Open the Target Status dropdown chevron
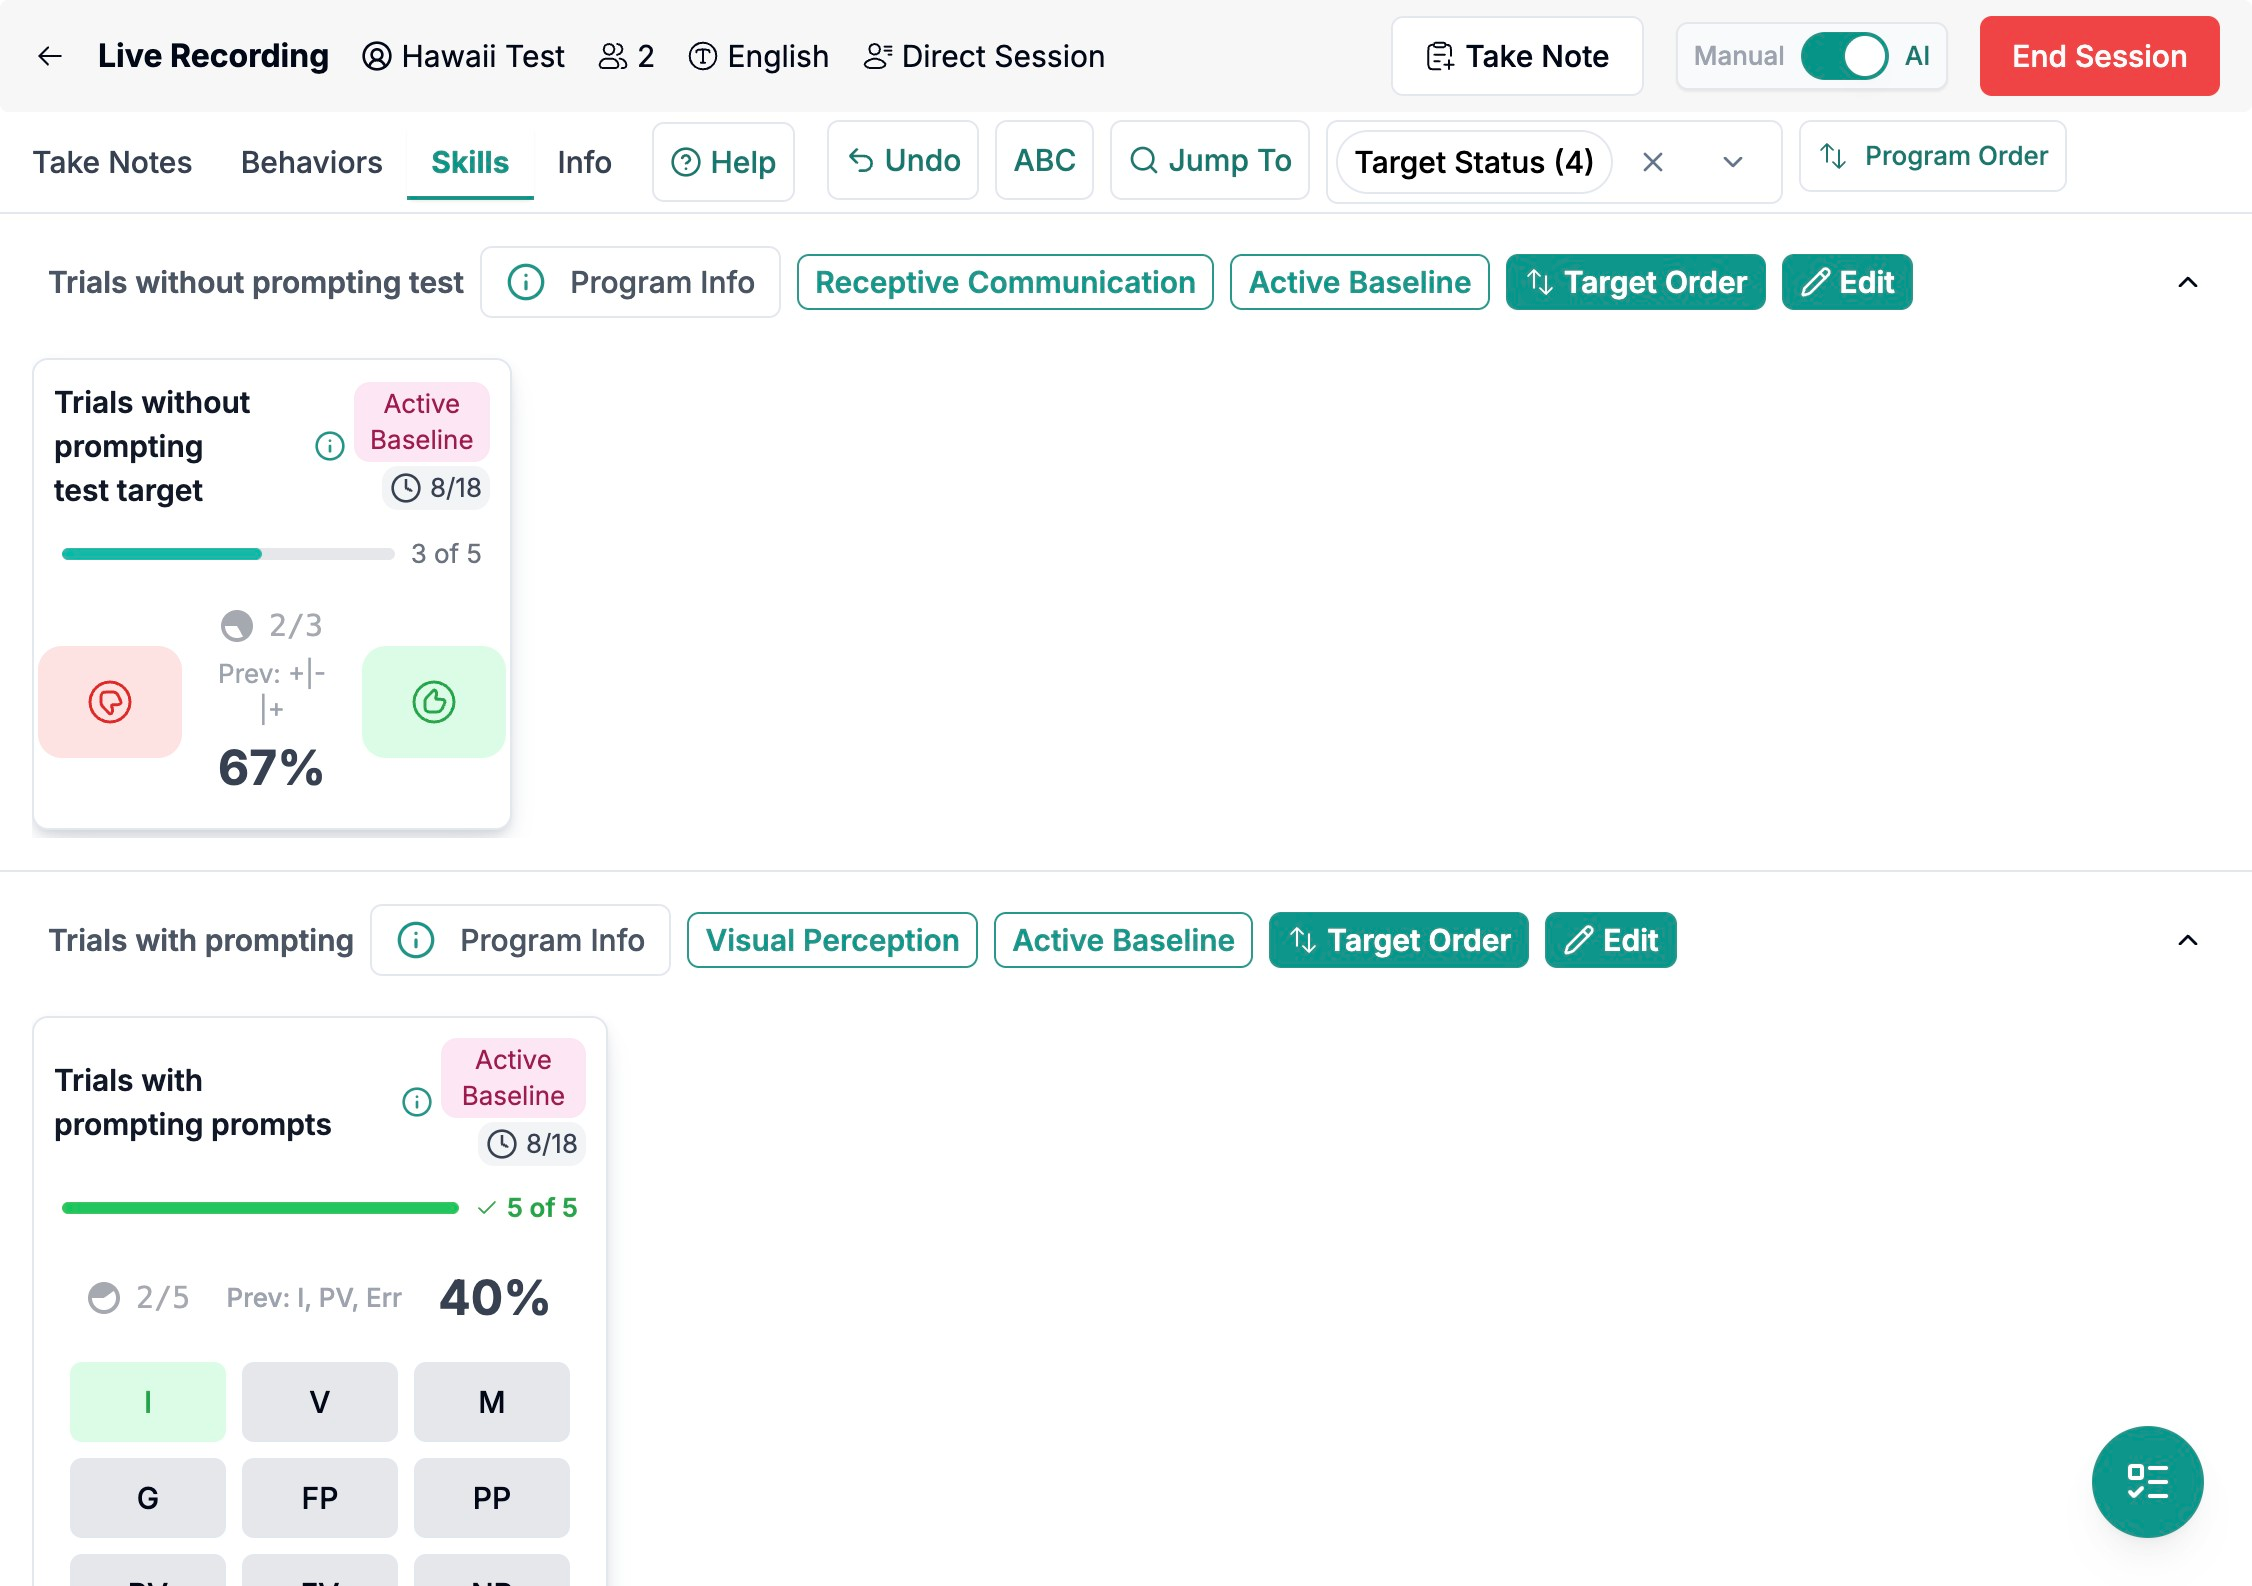The height and width of the screenshot is (1586, 2252). 1733,162
